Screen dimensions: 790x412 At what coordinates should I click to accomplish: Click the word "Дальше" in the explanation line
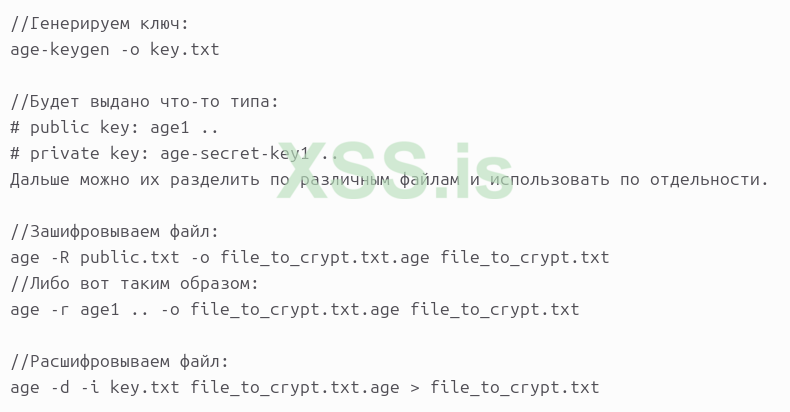pos(40,179)
